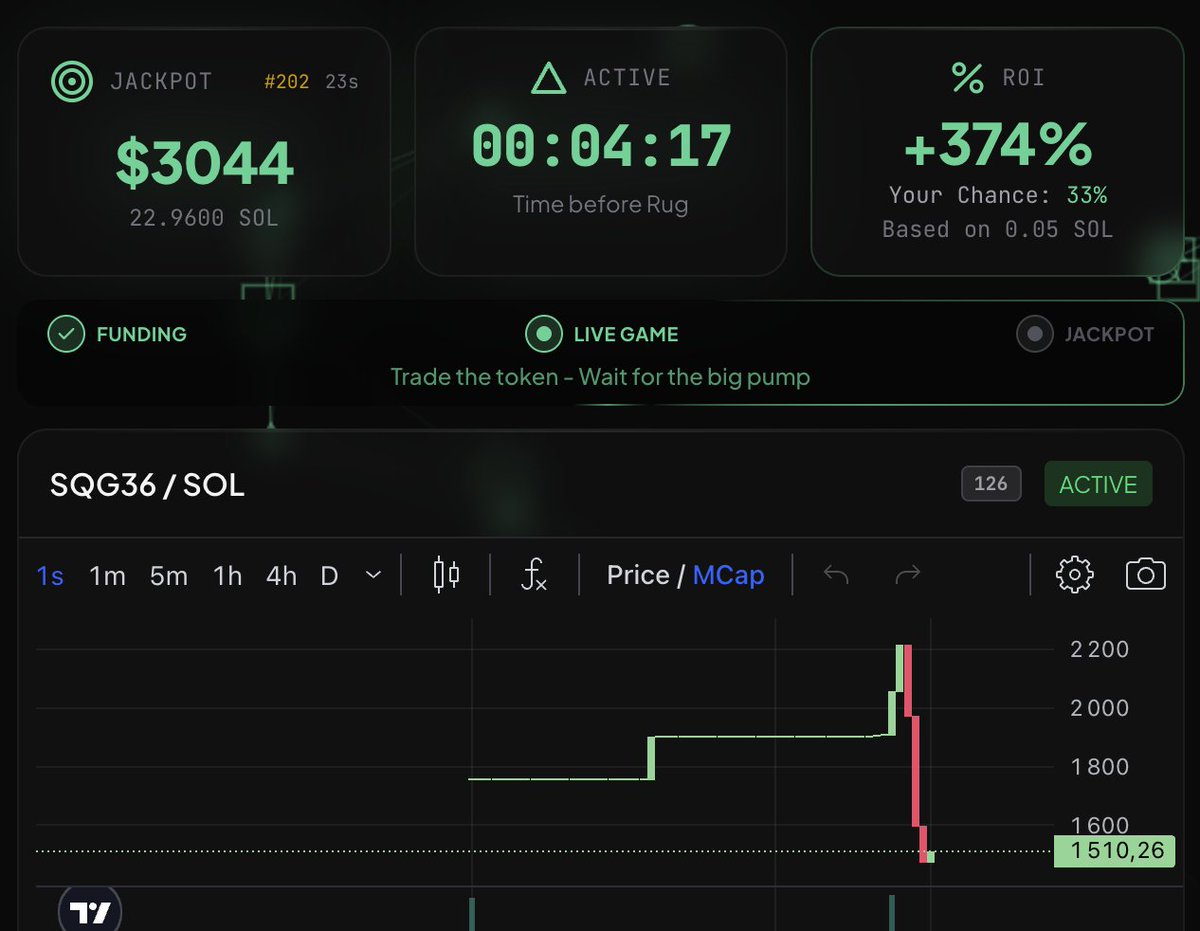Click the 22.9600 SOL value
Image resolution: width=1200 pixels, height=931 pixels.
coord(204,217)
